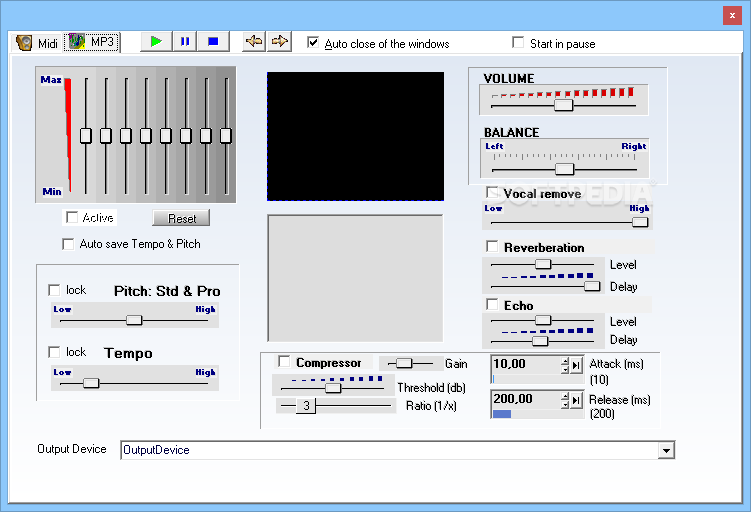Open the Output Device dropdown arrow
751x512 pixels.
pos(666,450)
